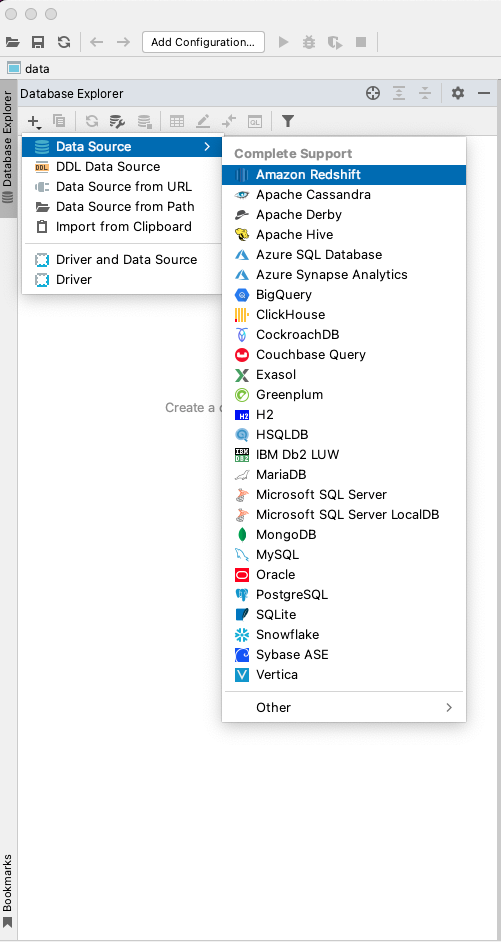
Task: Select SQLite data source
Action: [344, 615]
